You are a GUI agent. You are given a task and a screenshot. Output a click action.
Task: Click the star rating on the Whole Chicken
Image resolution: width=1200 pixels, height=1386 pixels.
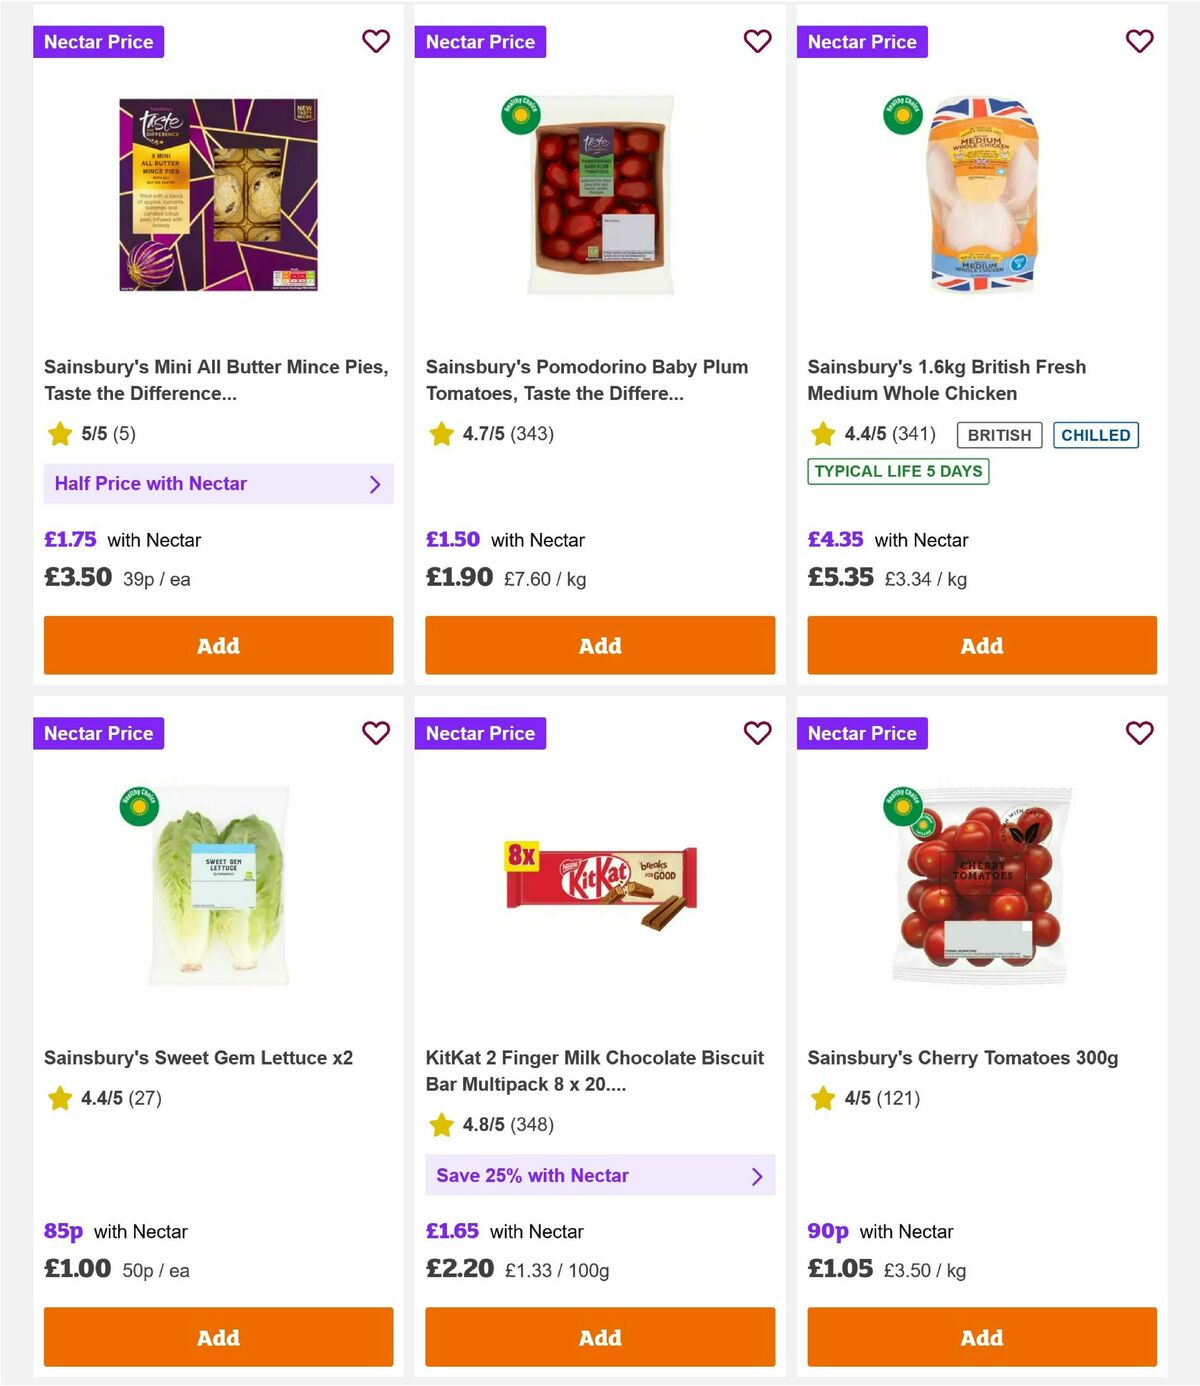tap(823, 434)
